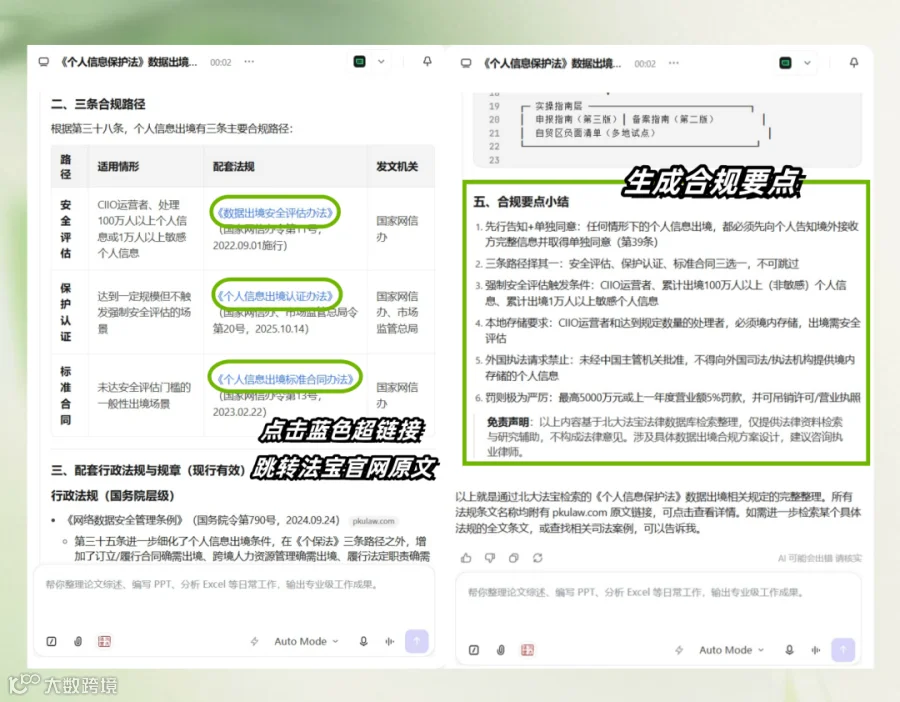900x702 pixels.
Task: Click heading 二、三条合规路径
Action: coord(98,104)
